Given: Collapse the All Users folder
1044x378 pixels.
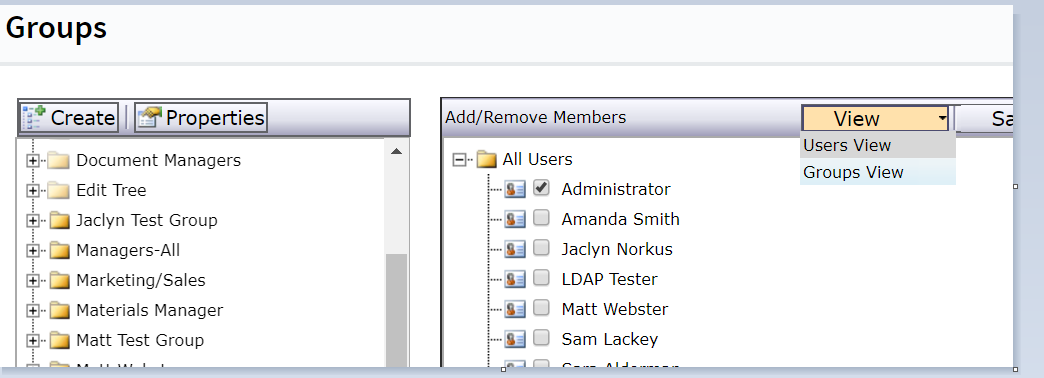Looking at the screenshot, I should [459, 160].
